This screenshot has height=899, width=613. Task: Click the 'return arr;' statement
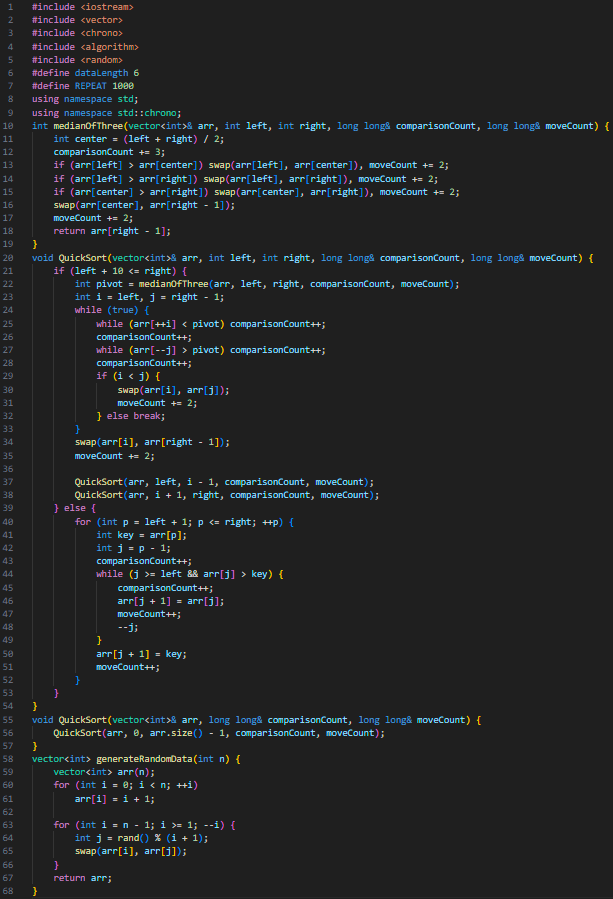click(83, 878)
